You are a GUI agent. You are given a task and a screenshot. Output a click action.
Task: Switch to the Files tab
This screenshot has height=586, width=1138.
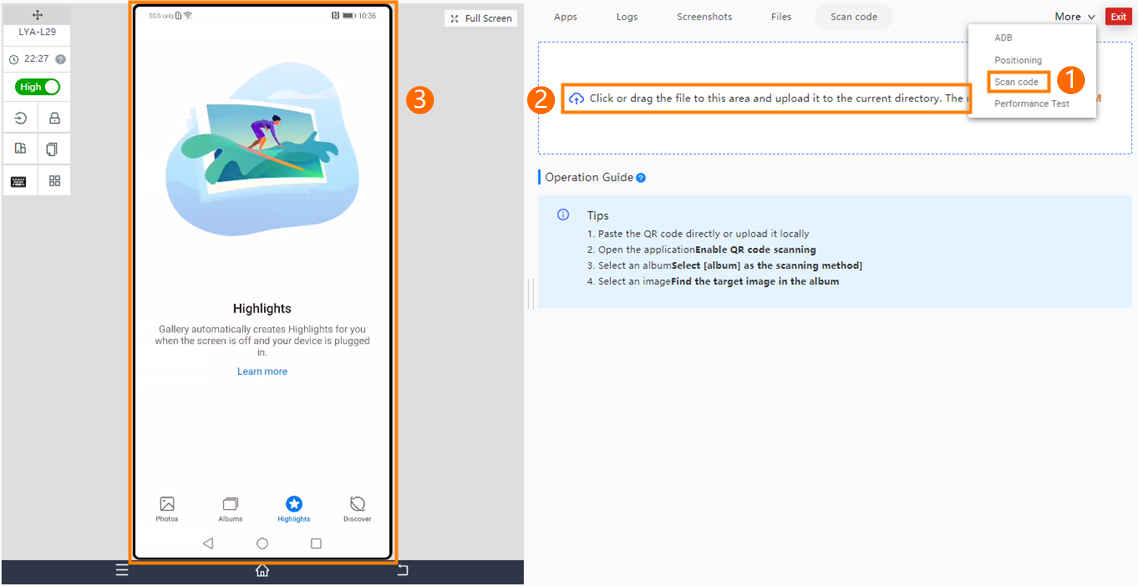[x=782, y=17]
